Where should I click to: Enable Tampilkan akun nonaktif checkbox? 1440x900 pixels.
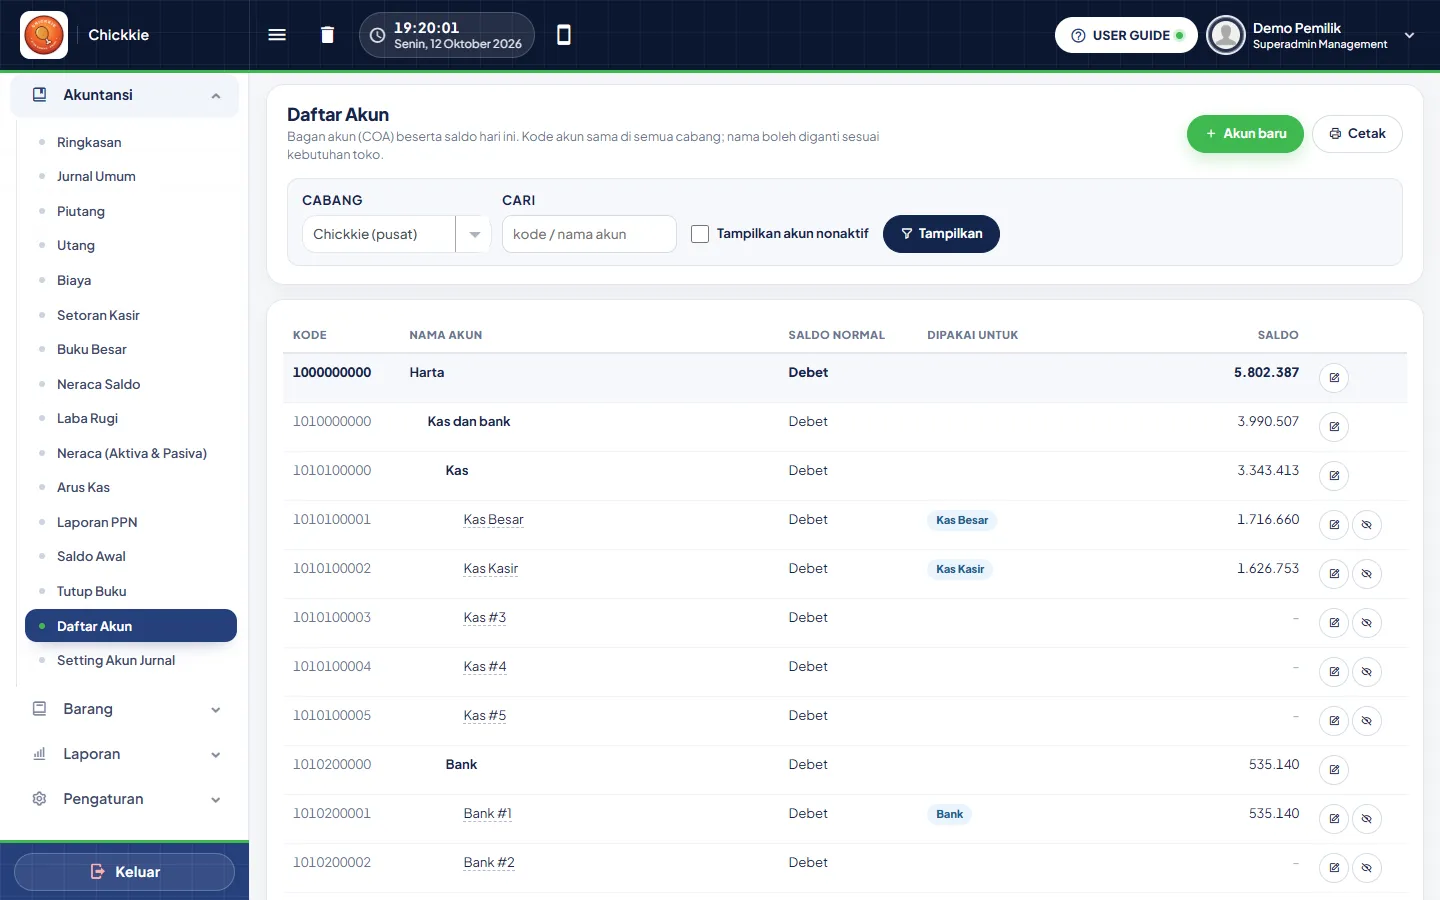click(x=700, y=234)
